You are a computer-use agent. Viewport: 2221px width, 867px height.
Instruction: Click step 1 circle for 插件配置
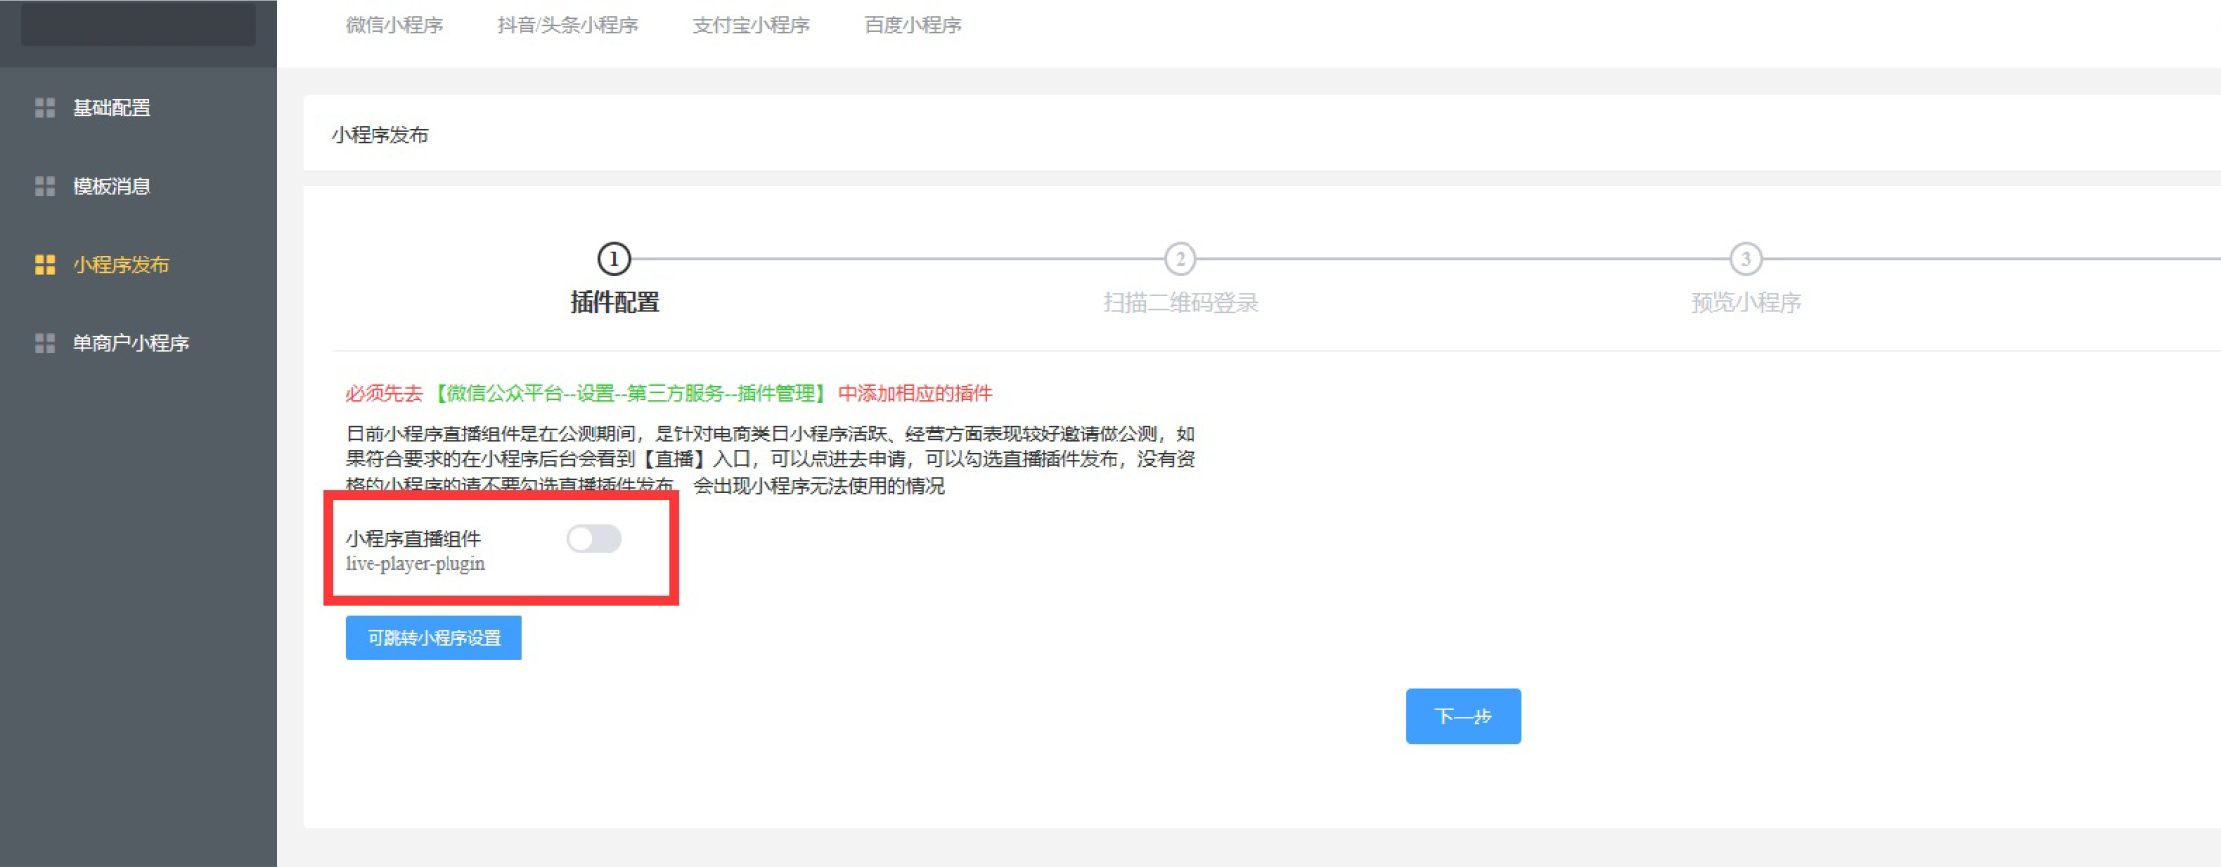tap(614, 260)
